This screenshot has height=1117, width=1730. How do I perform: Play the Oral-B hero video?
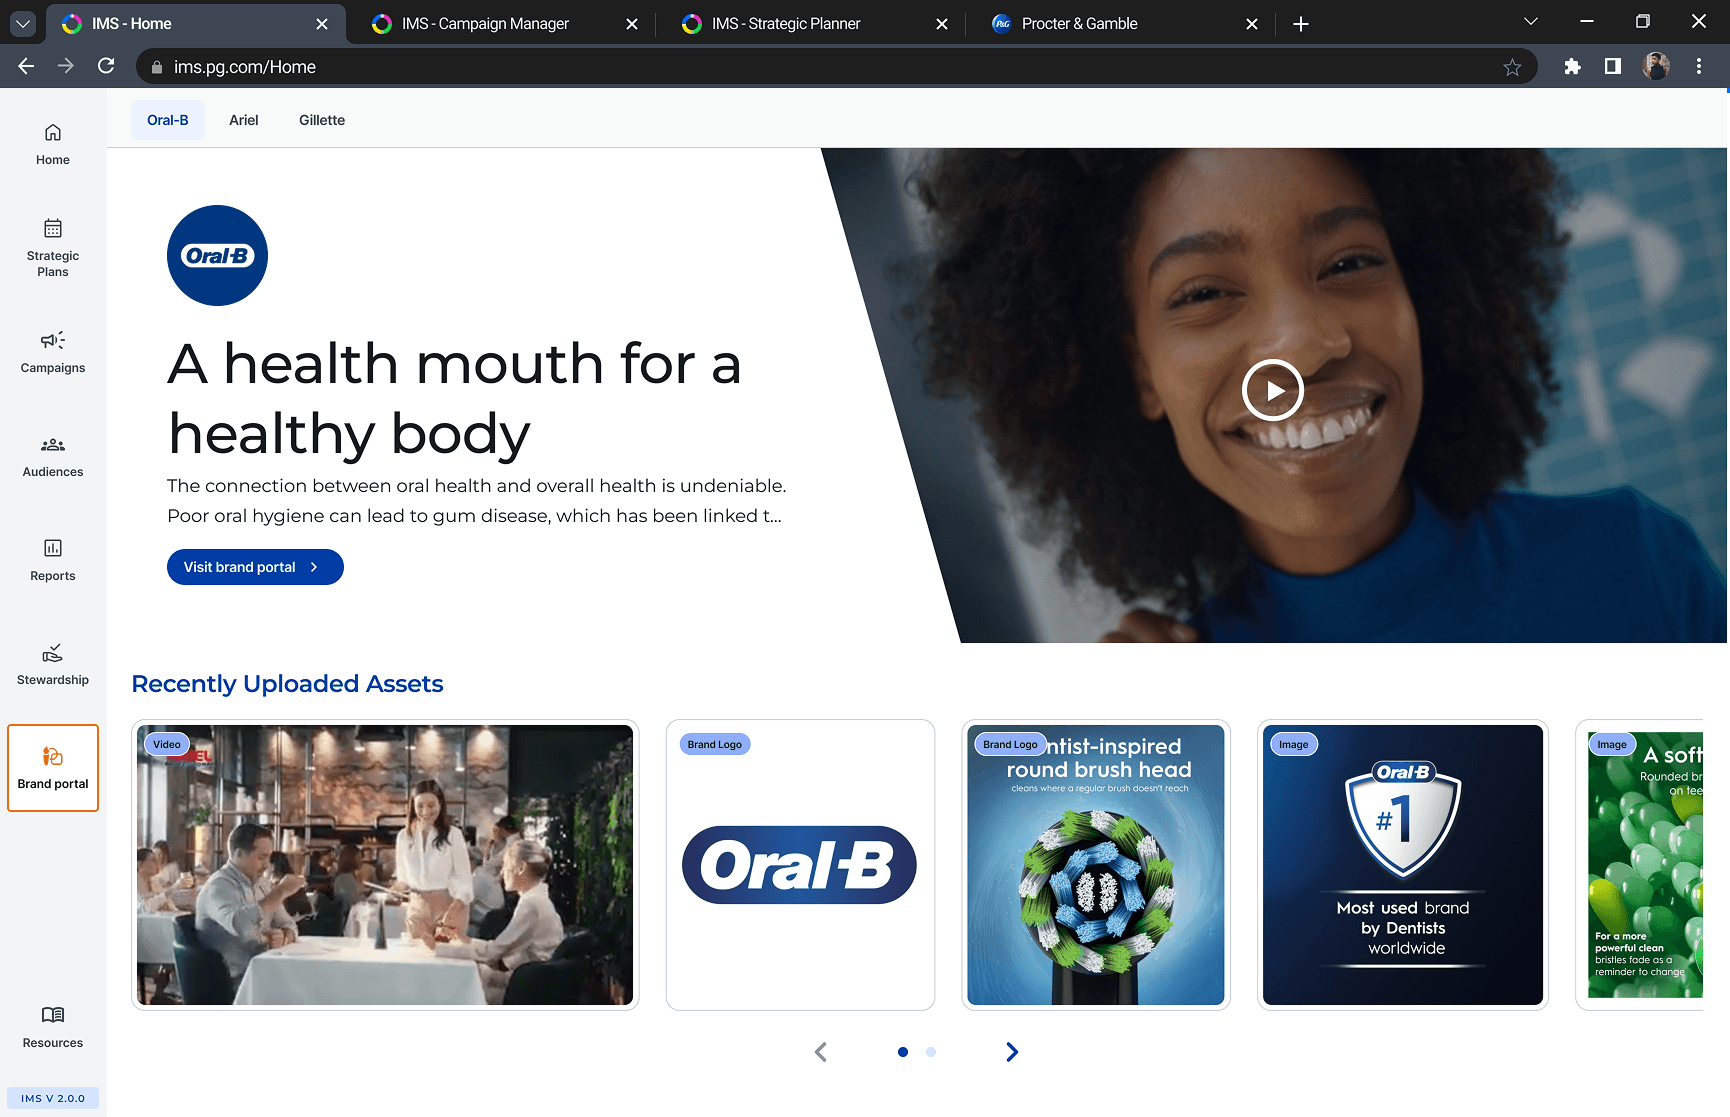[1273, 390]
